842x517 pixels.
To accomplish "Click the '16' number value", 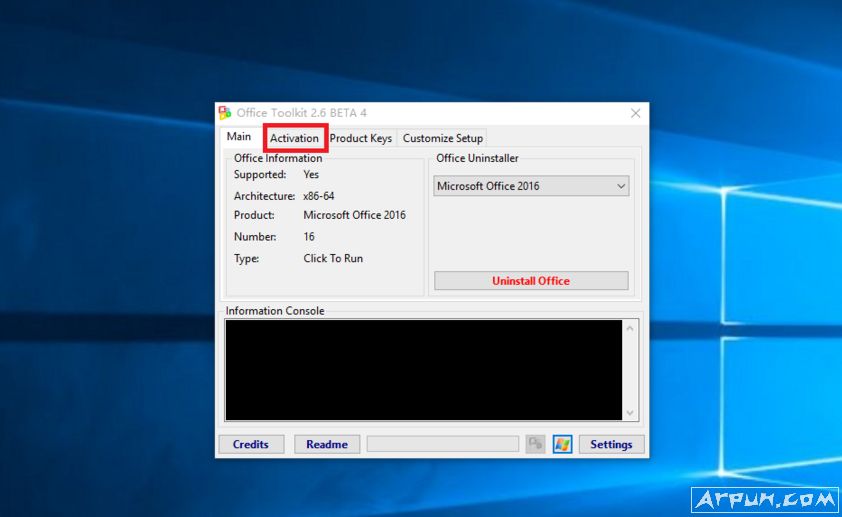I will 309,237.
